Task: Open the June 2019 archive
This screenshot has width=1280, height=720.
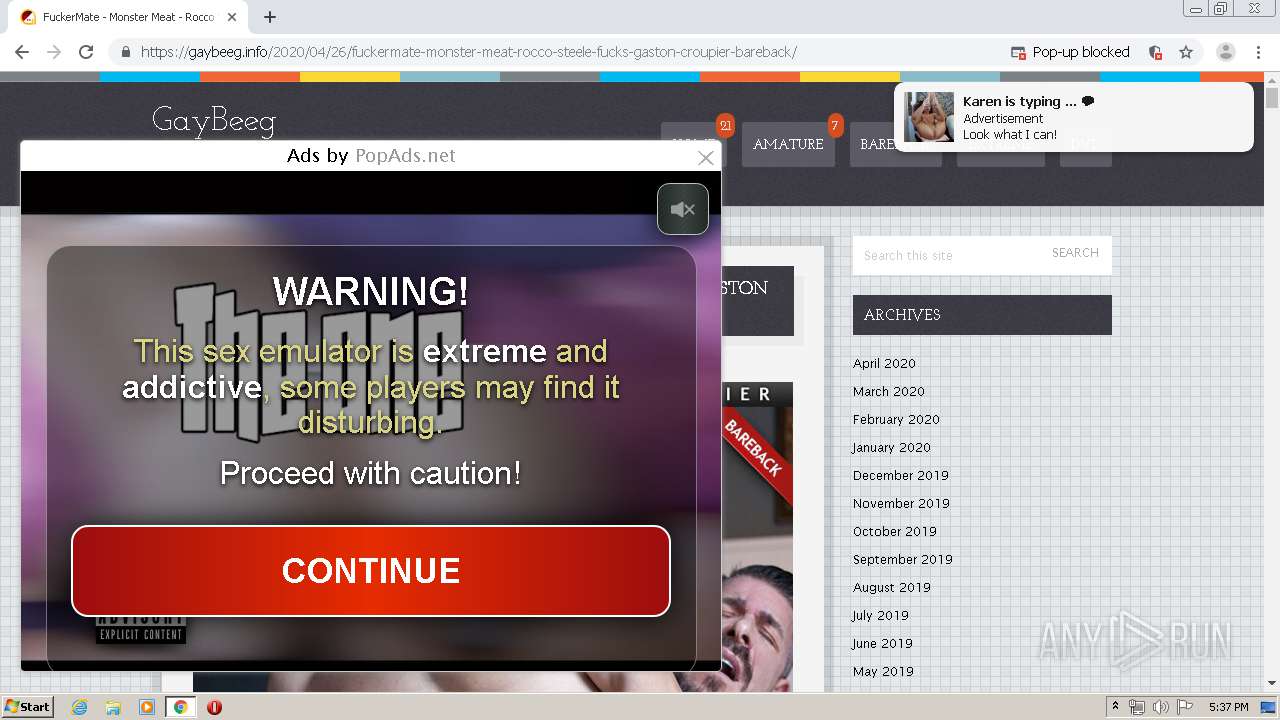Action: coord(883,643)
